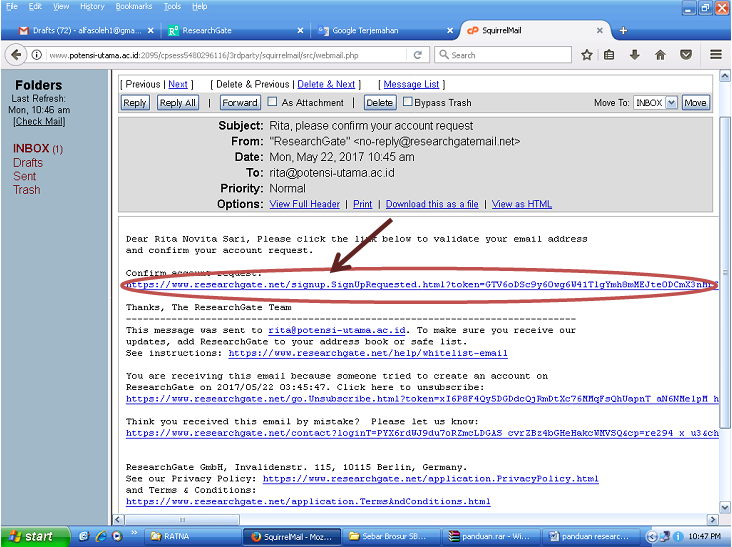Open the View Full Header link
Screen dimensions: 732x547
pyautogui.click(x=305, y=204)
